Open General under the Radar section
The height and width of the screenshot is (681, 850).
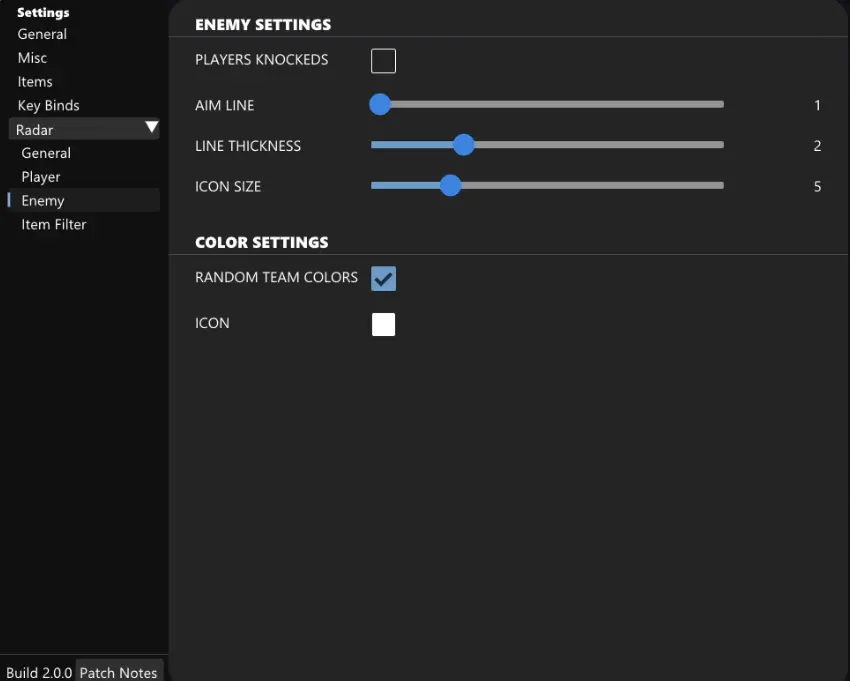point(46,153)
